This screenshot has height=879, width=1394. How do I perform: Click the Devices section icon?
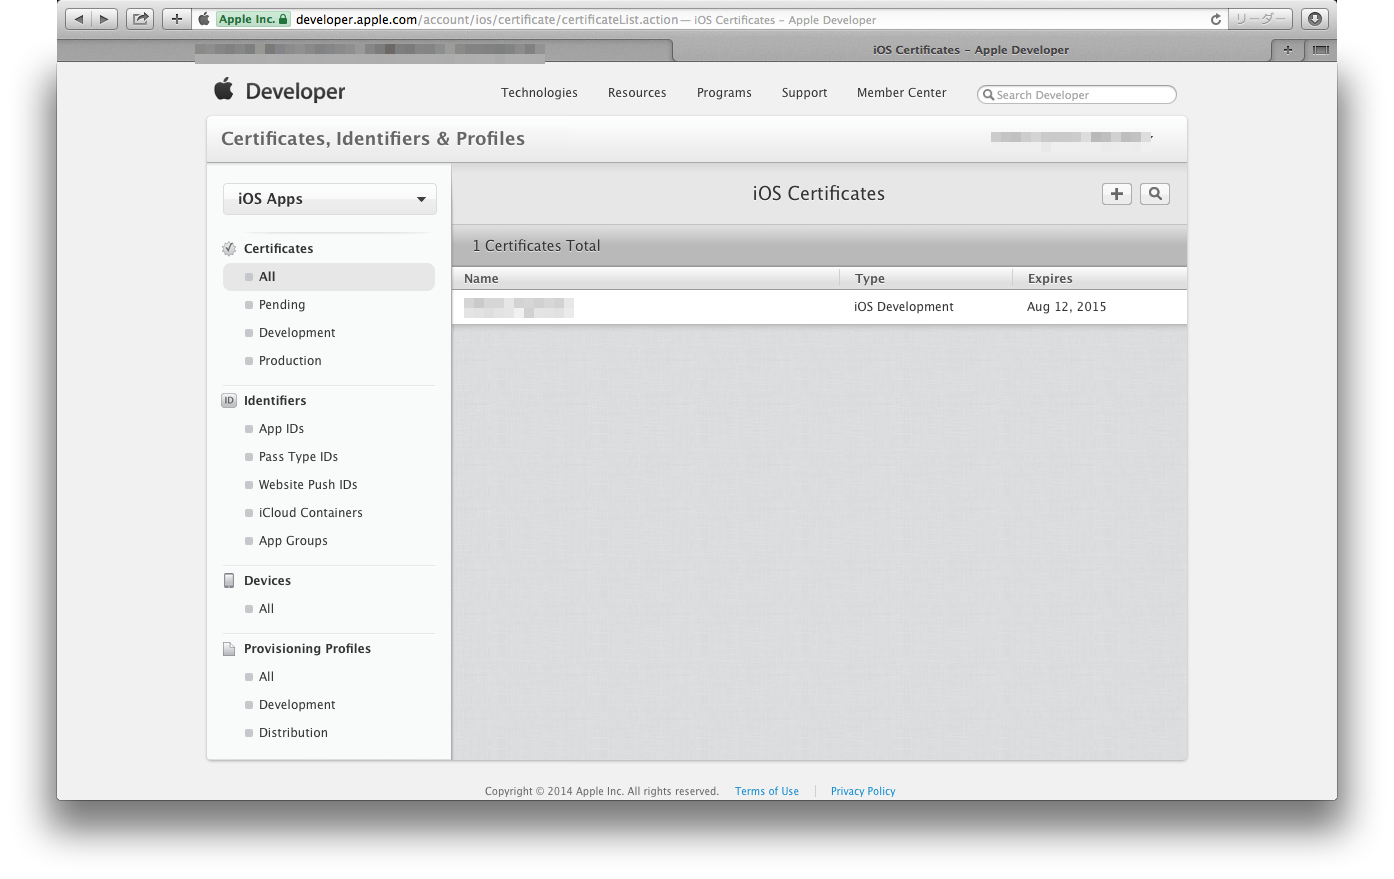click(229, 581)
